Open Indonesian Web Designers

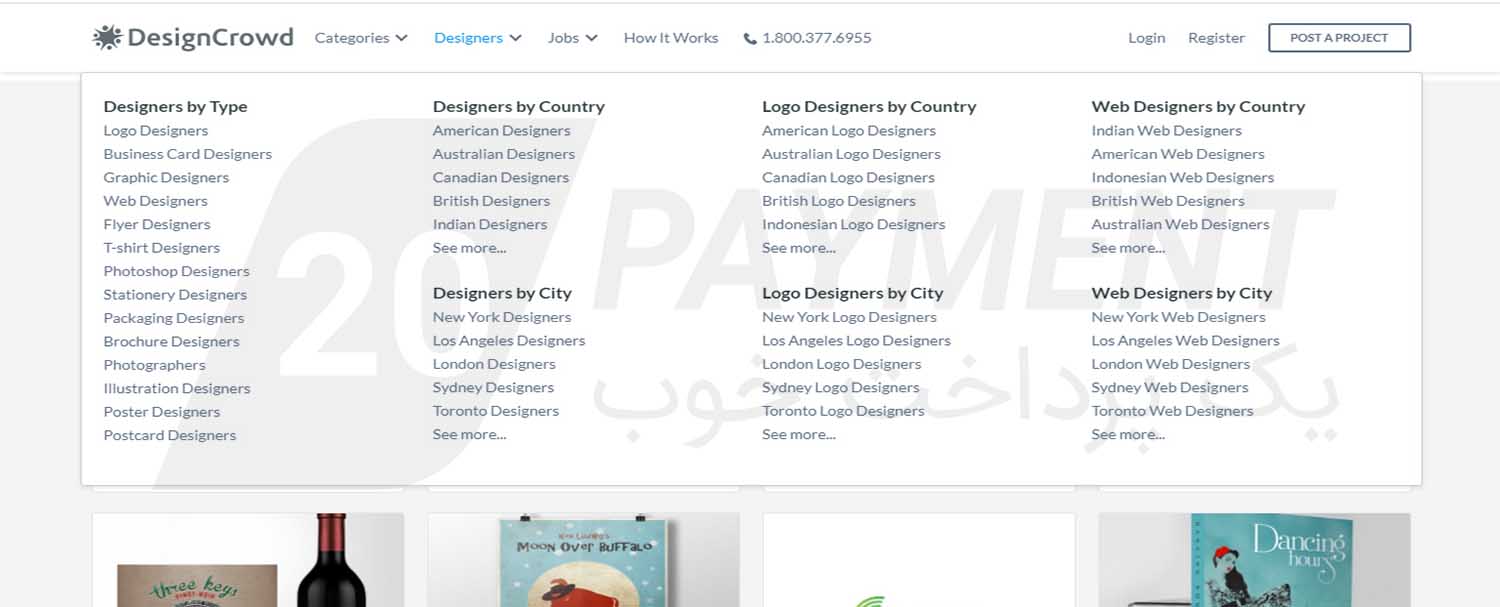1183,178
